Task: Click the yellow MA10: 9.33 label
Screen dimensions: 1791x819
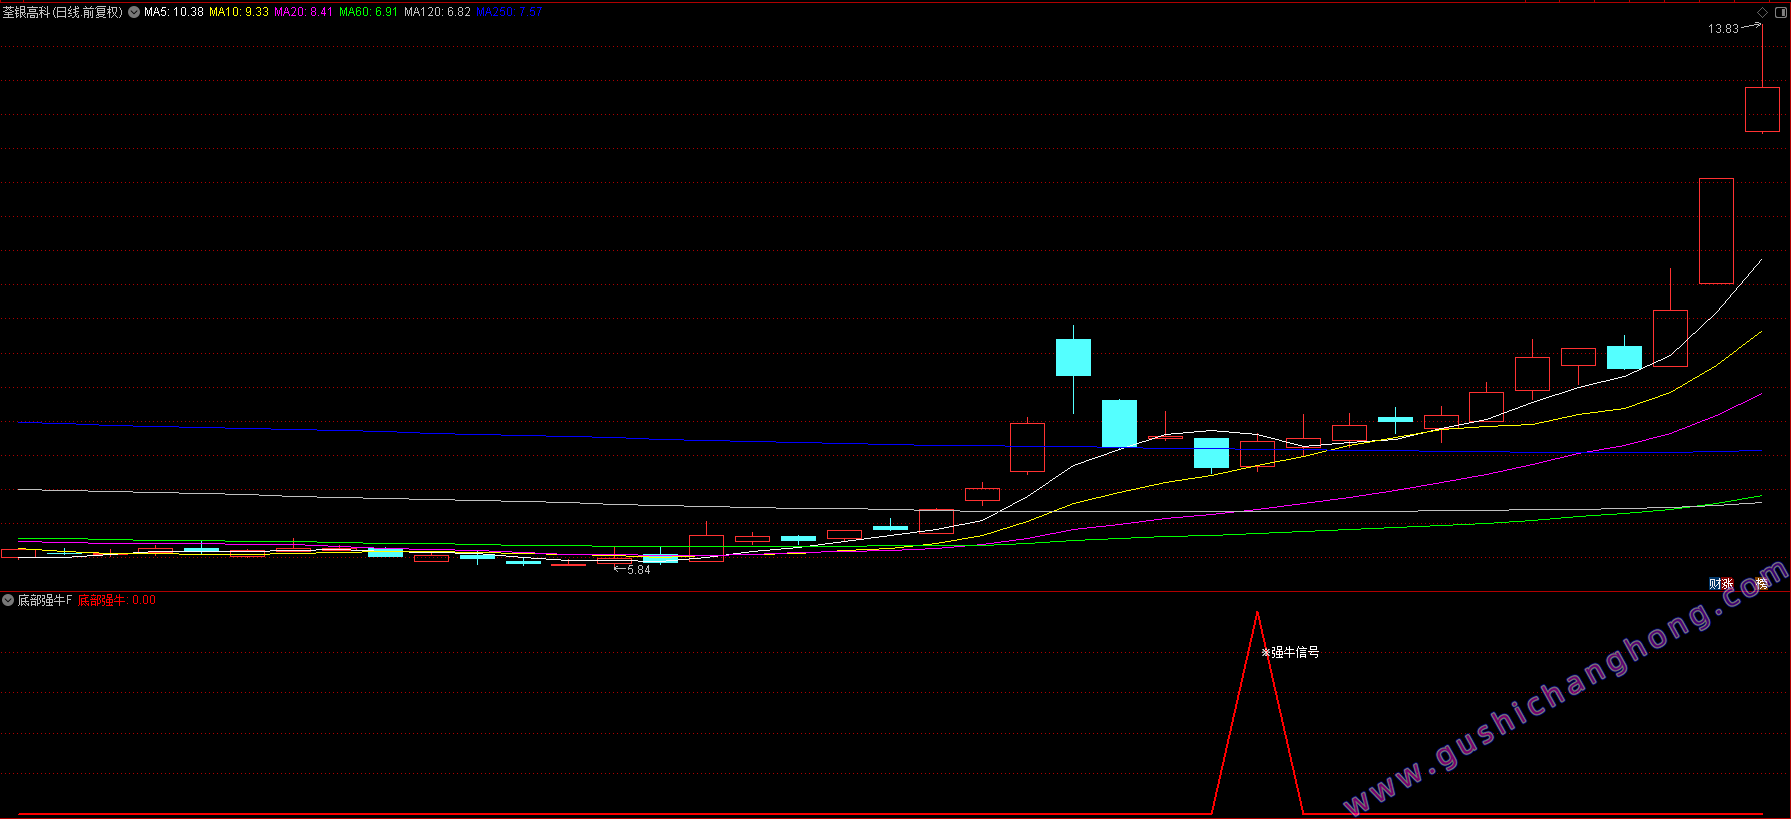Action: point(239,12)
